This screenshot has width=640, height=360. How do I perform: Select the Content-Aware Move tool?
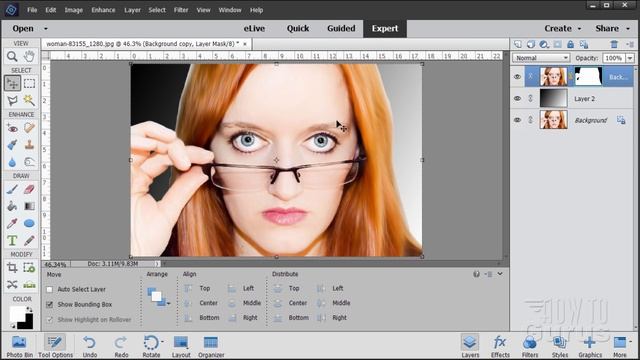pos(12,284)
